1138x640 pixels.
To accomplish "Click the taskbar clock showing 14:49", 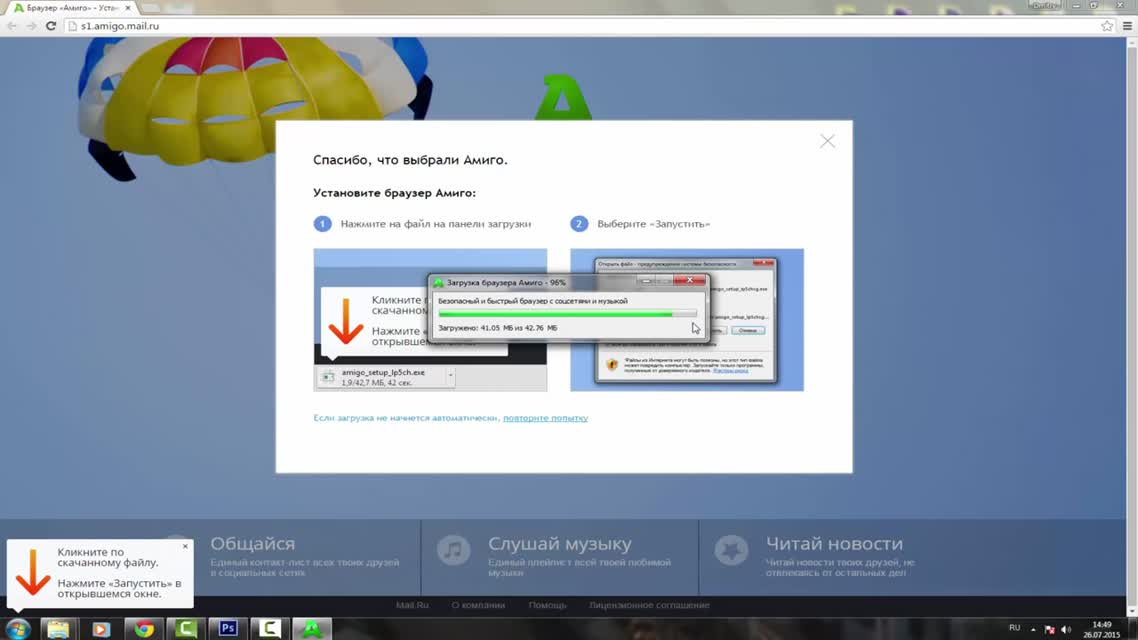I will (x=1102, y=630).
